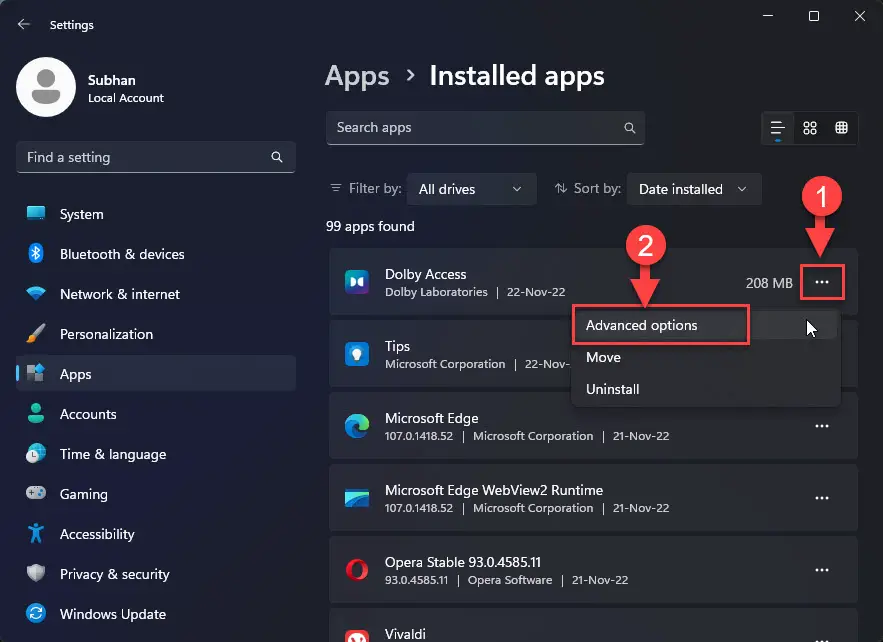Open the Subhan local account profile

[91, 87]
